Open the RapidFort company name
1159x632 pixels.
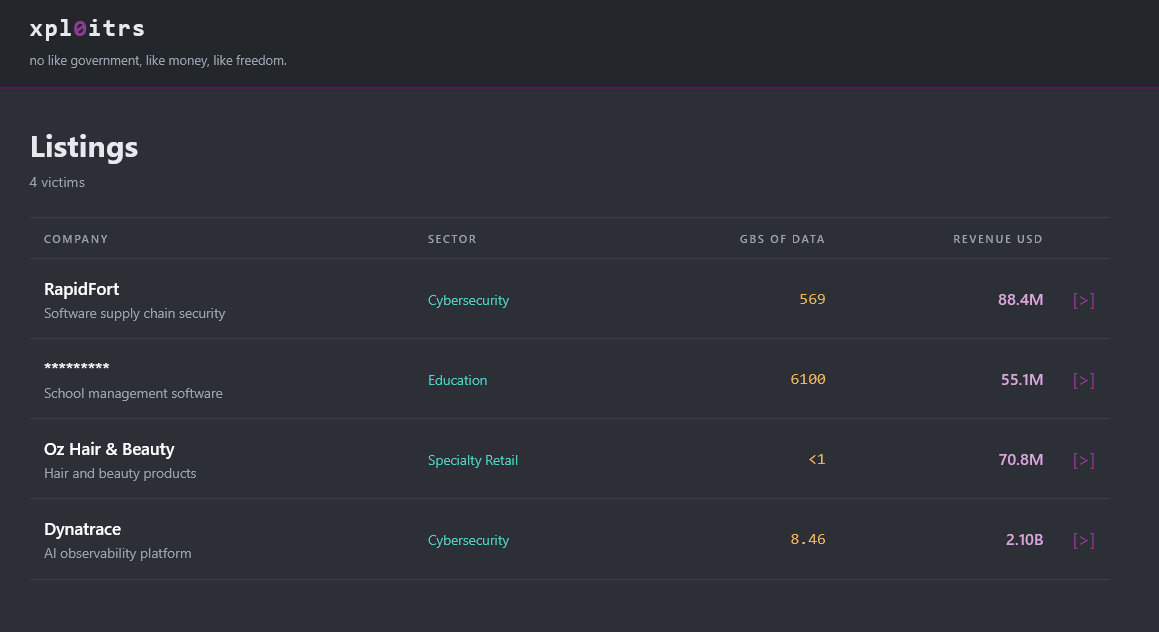pos(81,289)
